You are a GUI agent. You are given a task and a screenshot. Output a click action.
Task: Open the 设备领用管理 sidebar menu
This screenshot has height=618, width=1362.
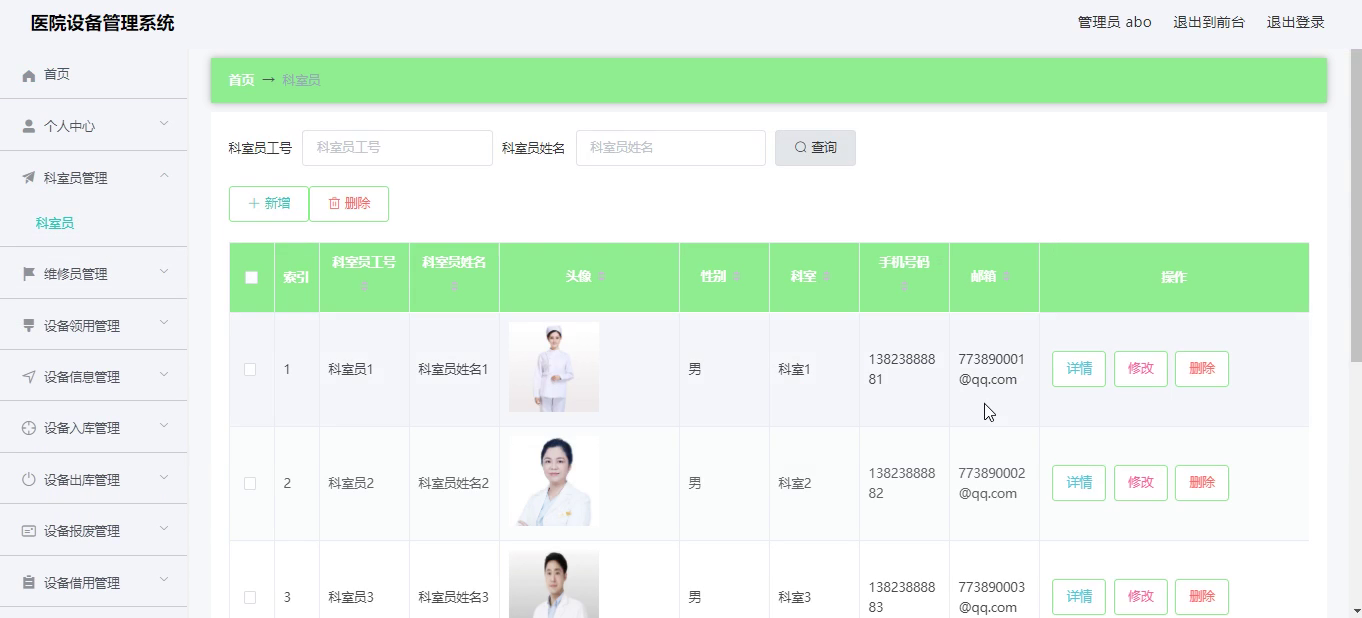click(94, 326)
